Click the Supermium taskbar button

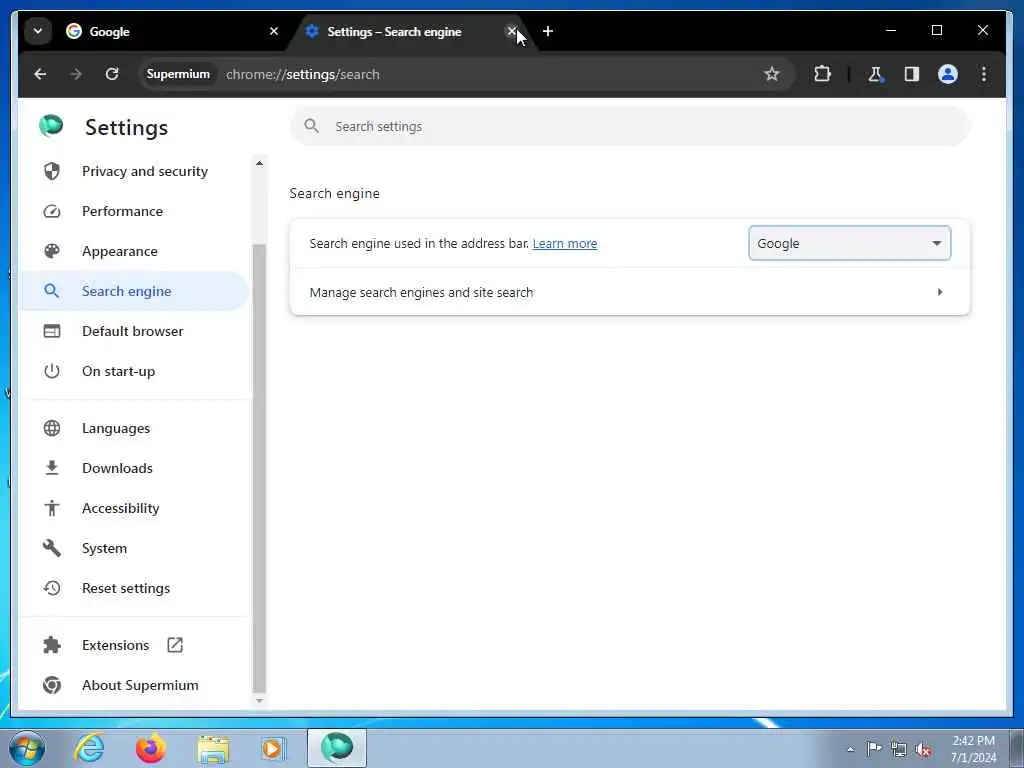(x=337, y=748)
